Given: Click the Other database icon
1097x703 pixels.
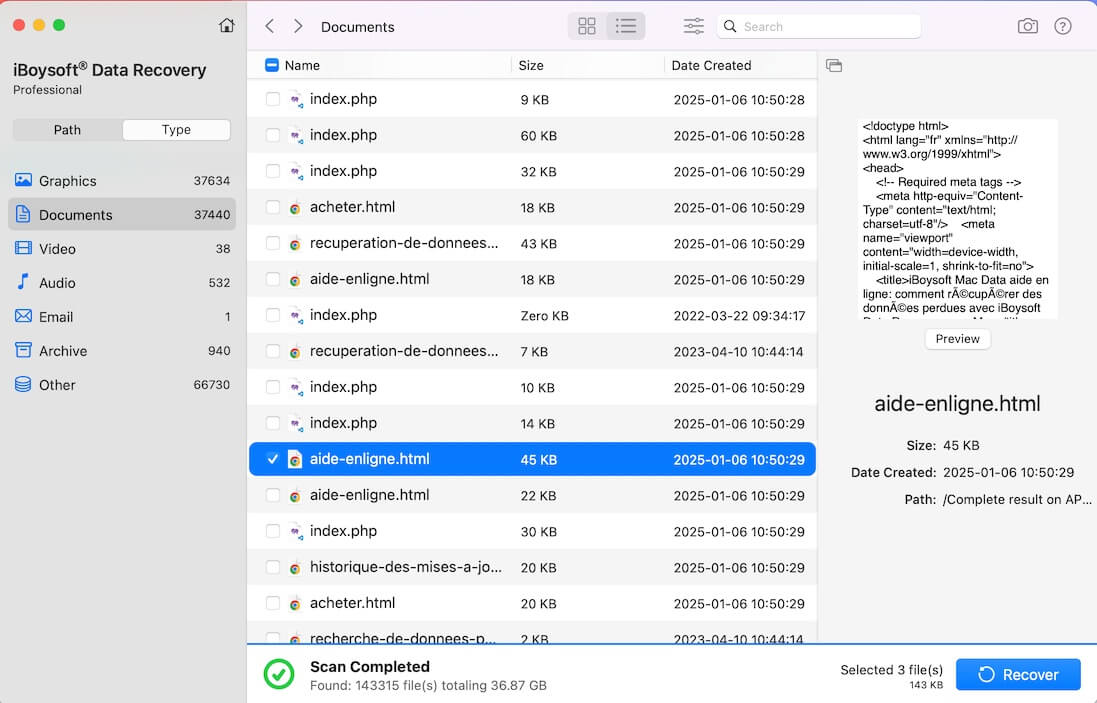Looking at the screenshot, I should 23,385.
